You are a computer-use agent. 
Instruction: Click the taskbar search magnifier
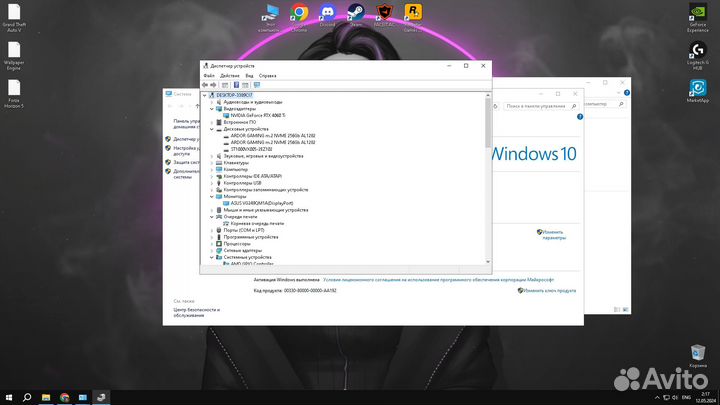(x=27, y=398)
